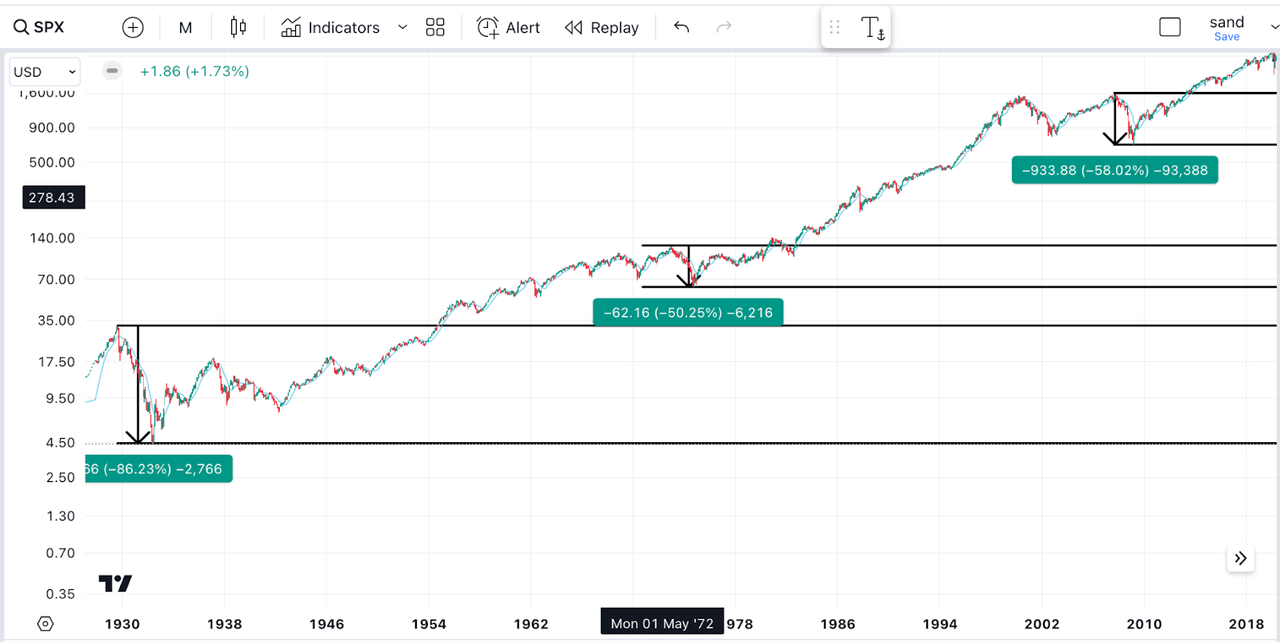Screen dimensions: 1280x642
Task: Expand the right panel with the chevron arrows
Action: coord(1240,558)
